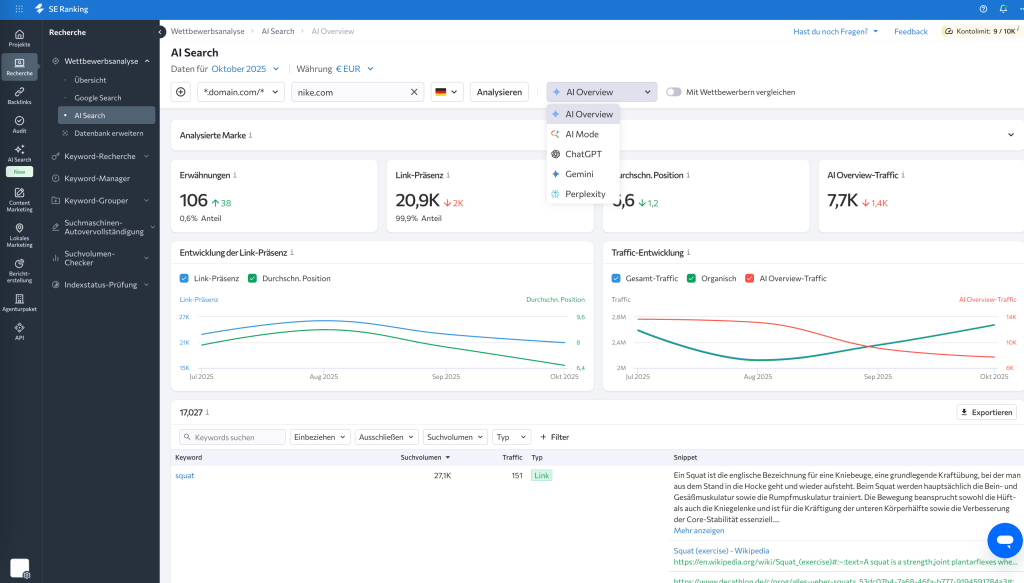The height and width of the screenshot is (583, 1024).
Task: Click the Analysieren button
Action: click(x=499, y=91)
